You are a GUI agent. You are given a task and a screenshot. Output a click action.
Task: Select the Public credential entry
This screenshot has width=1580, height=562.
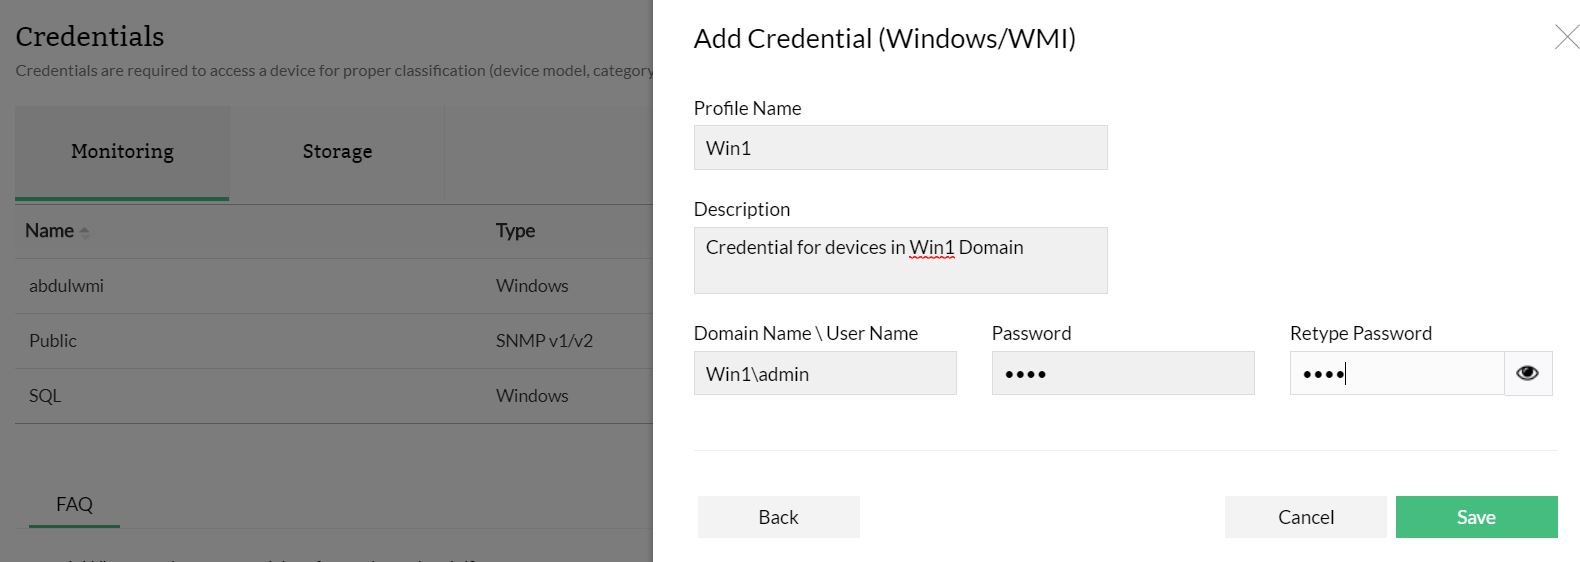pos(53,341)
